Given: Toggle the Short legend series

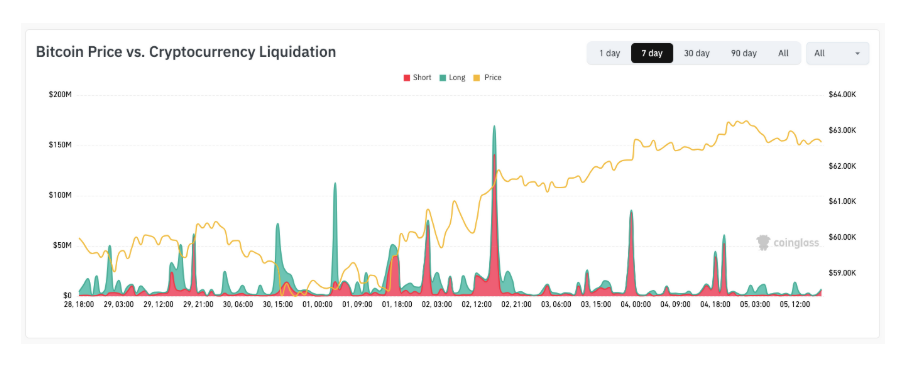Looking at the screenshot, I should point(418,77).
